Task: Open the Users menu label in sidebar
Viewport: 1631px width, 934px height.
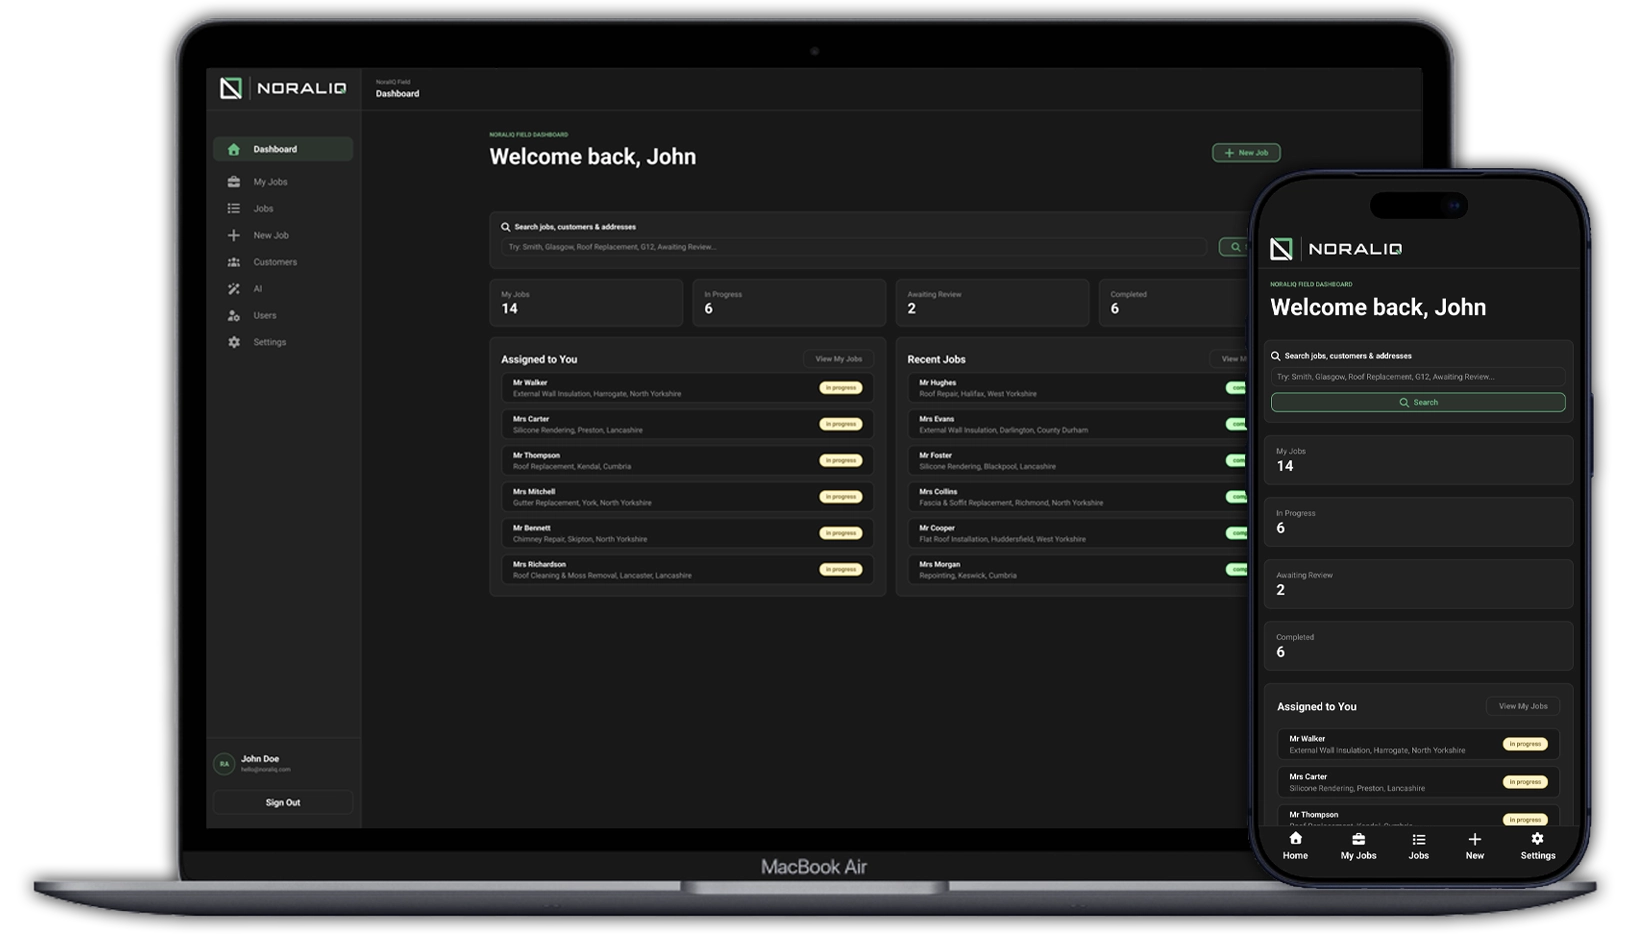Action: coord(265,315)
